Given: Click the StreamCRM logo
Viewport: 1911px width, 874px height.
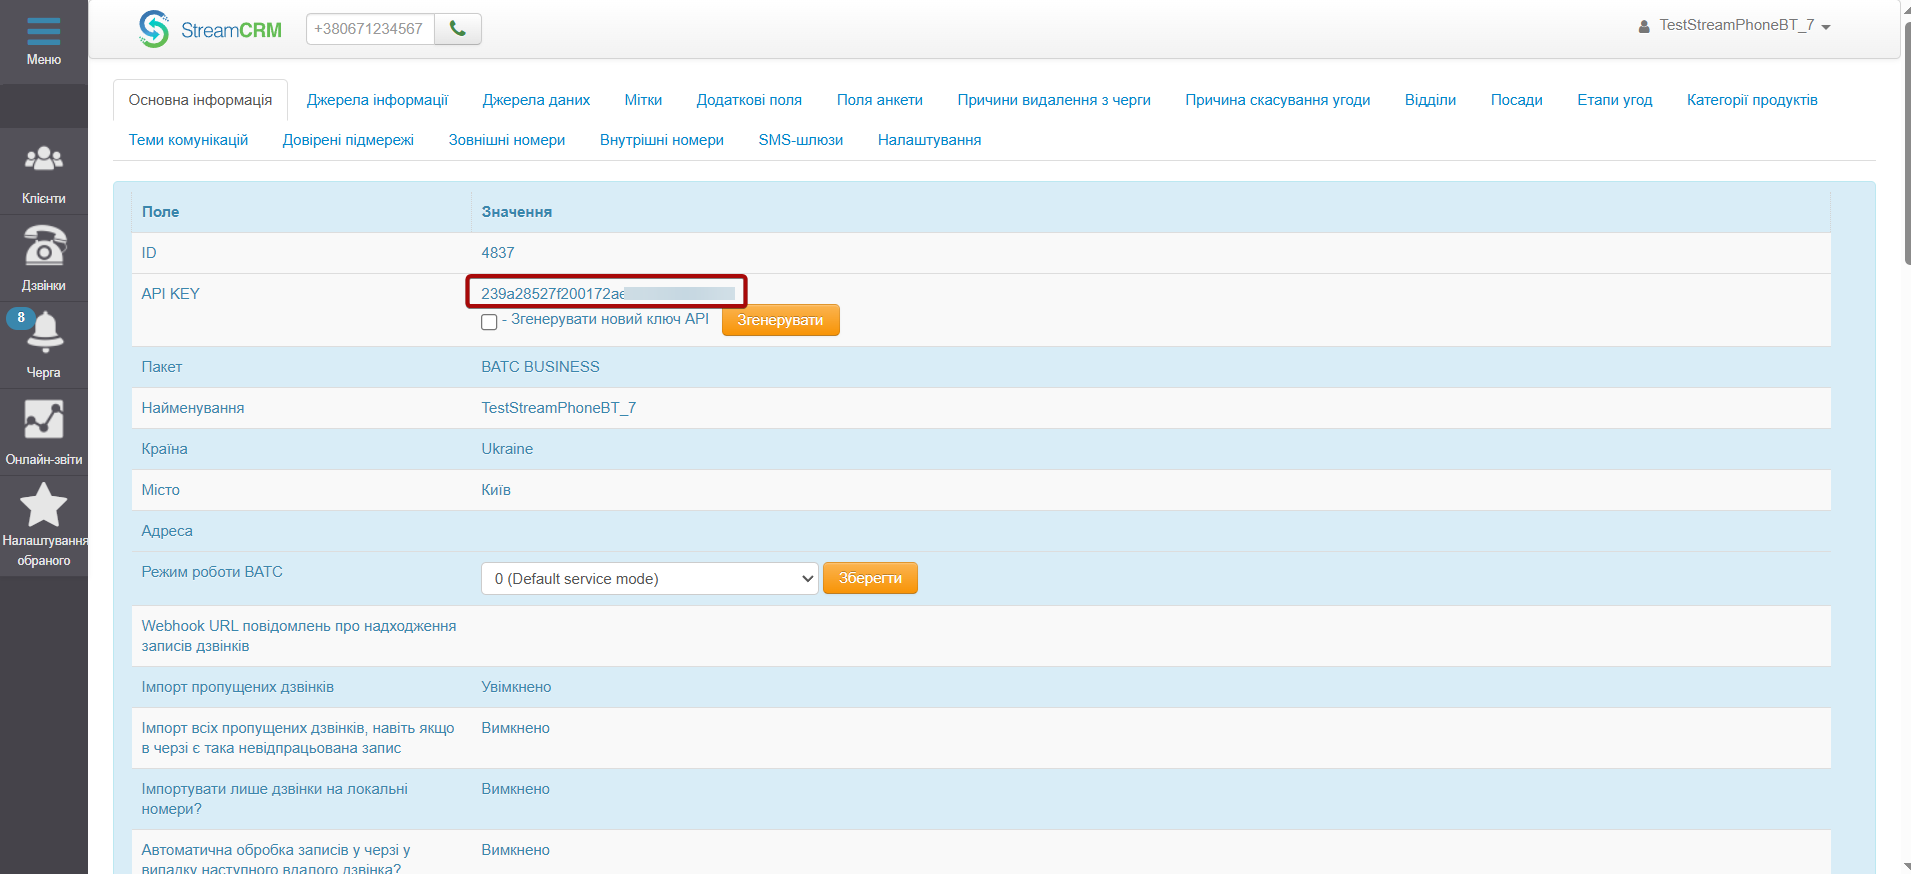Looking at the screenshot, I should (x=211, y=29).
